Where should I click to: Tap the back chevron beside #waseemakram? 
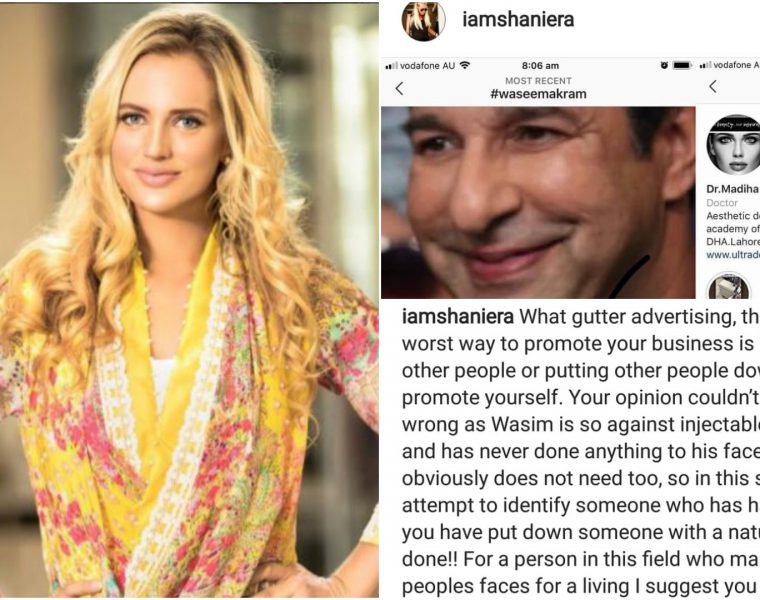[399, 88]
